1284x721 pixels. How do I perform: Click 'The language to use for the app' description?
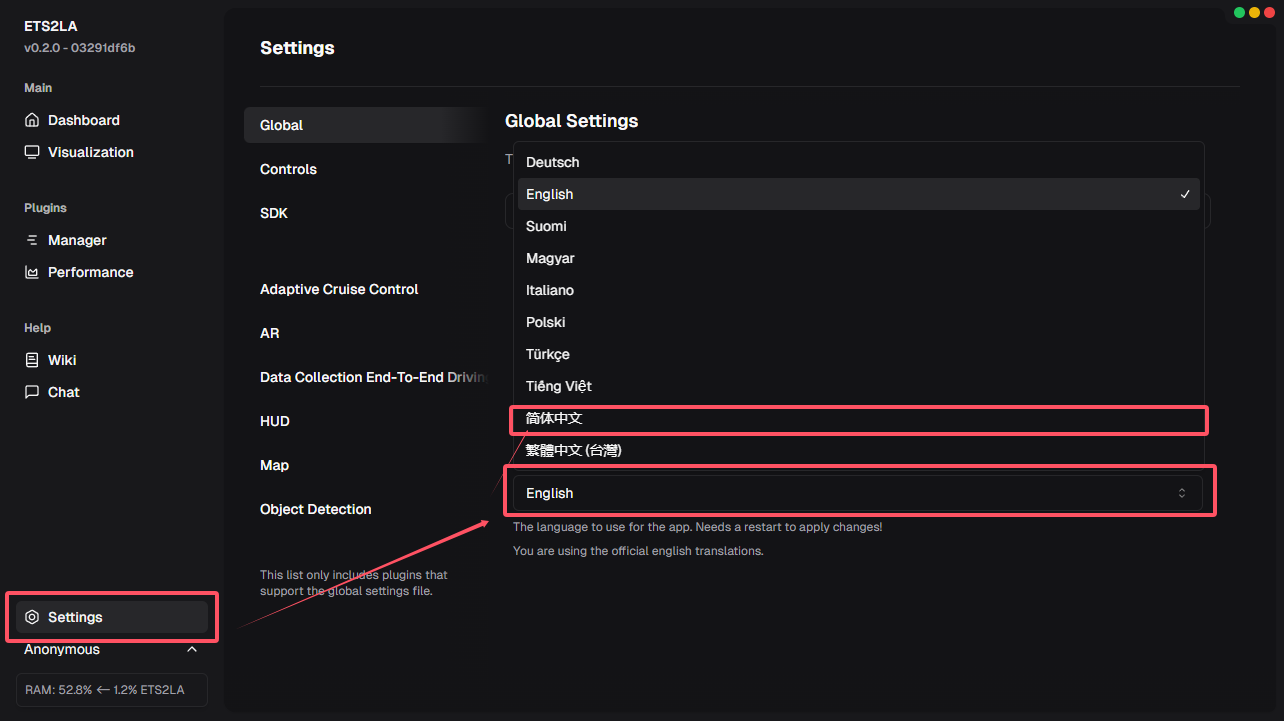click(698, 527)
